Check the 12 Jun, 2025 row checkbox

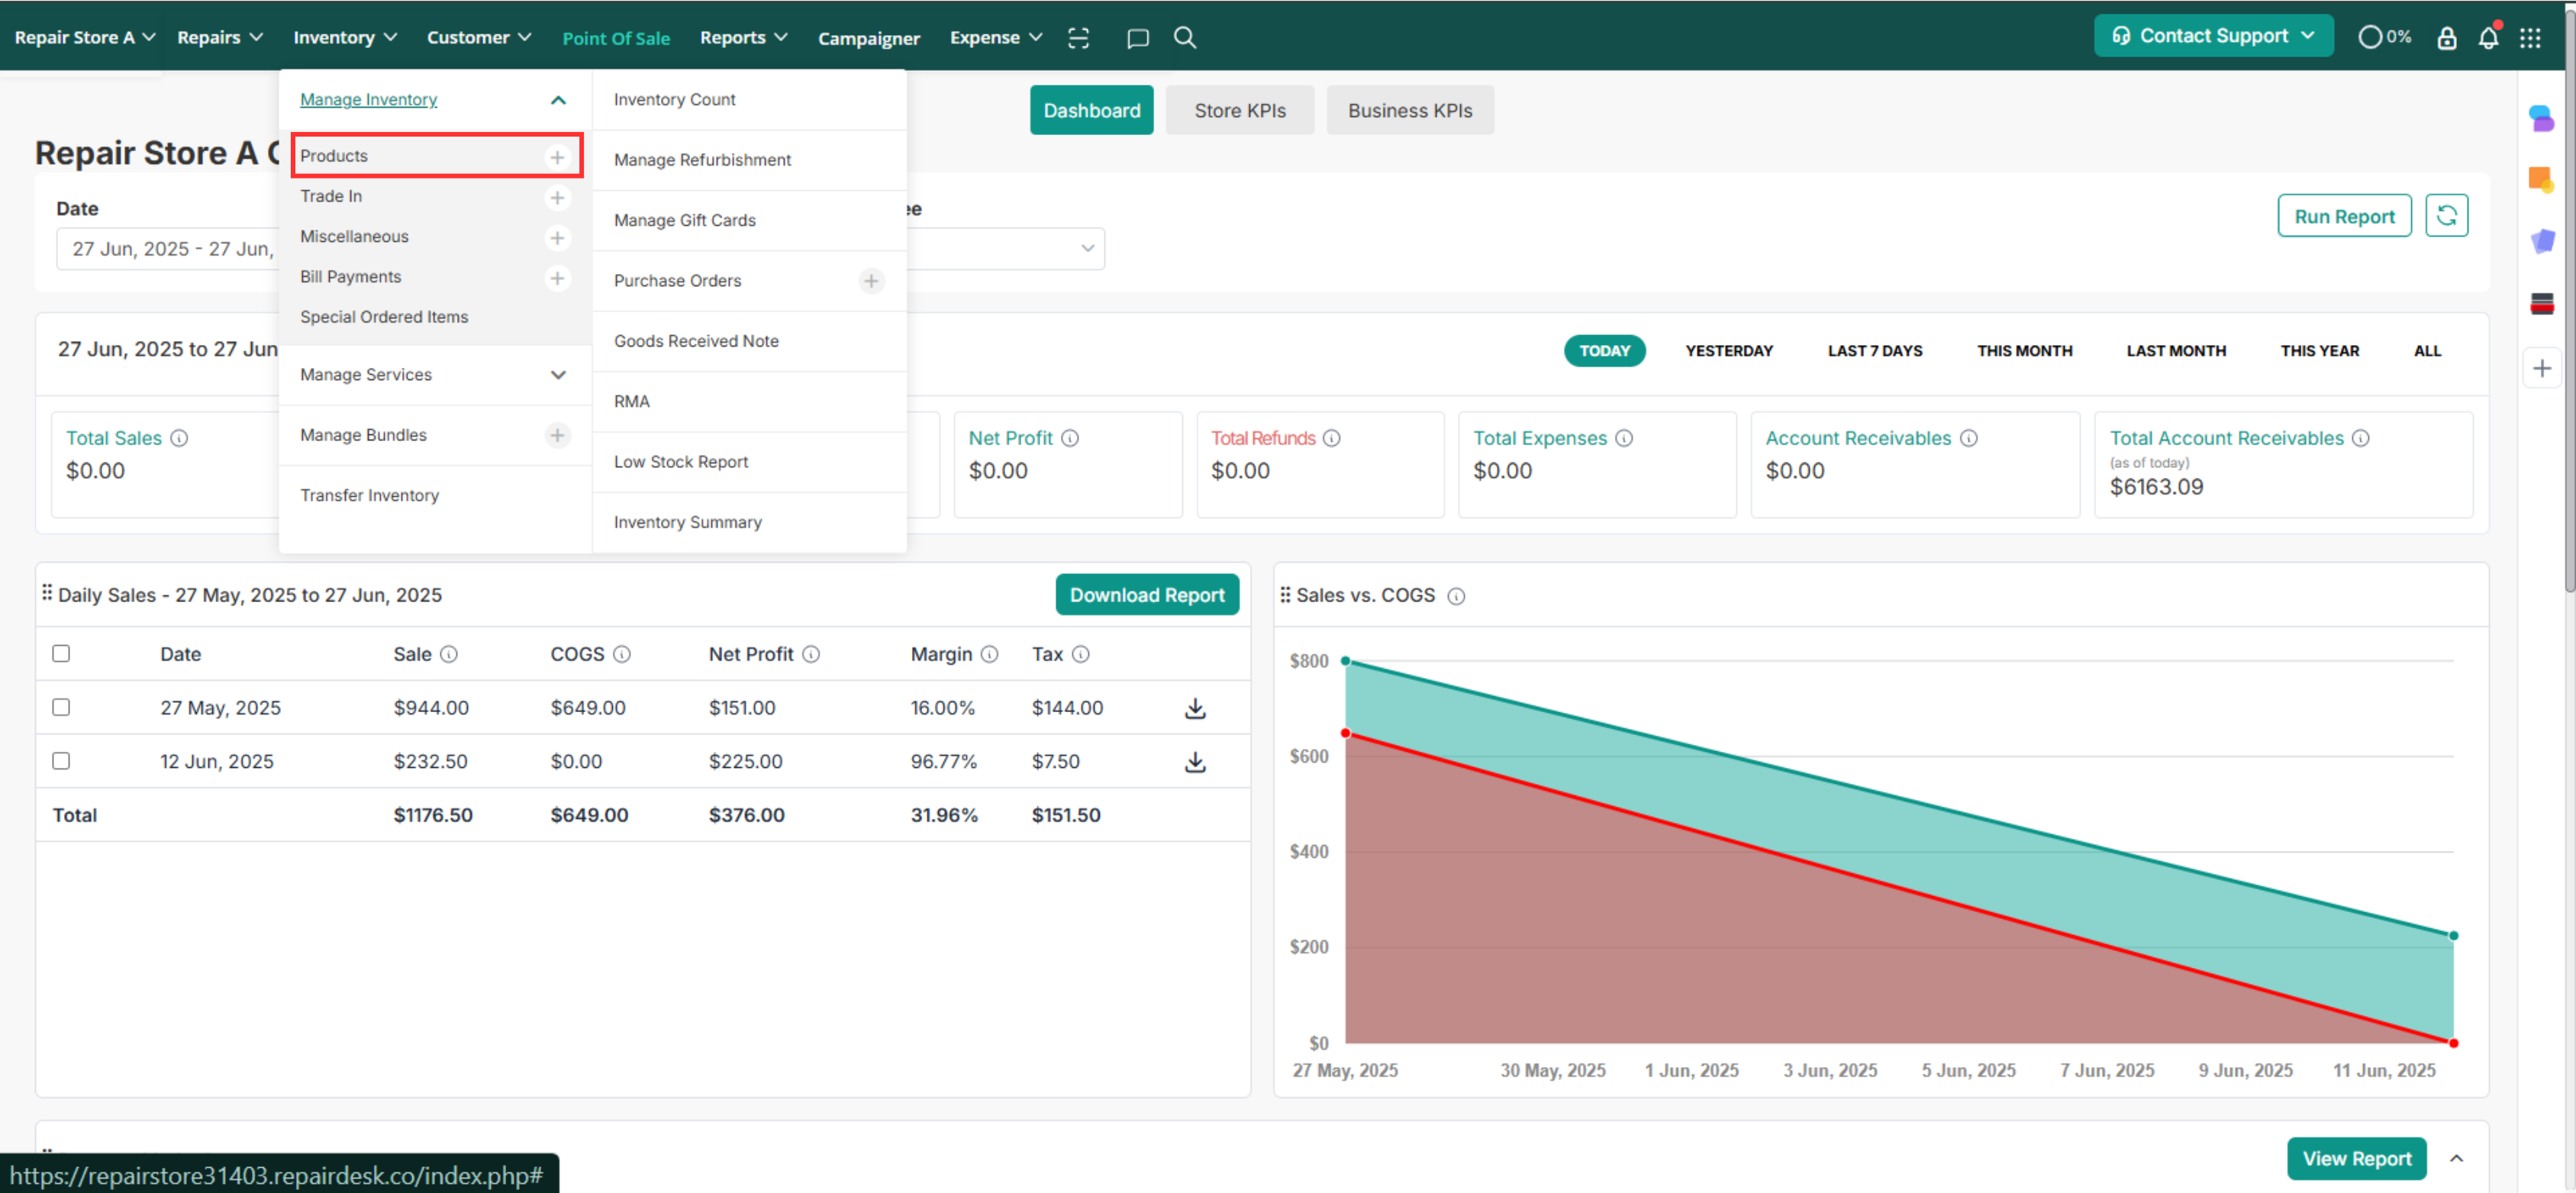61,762
